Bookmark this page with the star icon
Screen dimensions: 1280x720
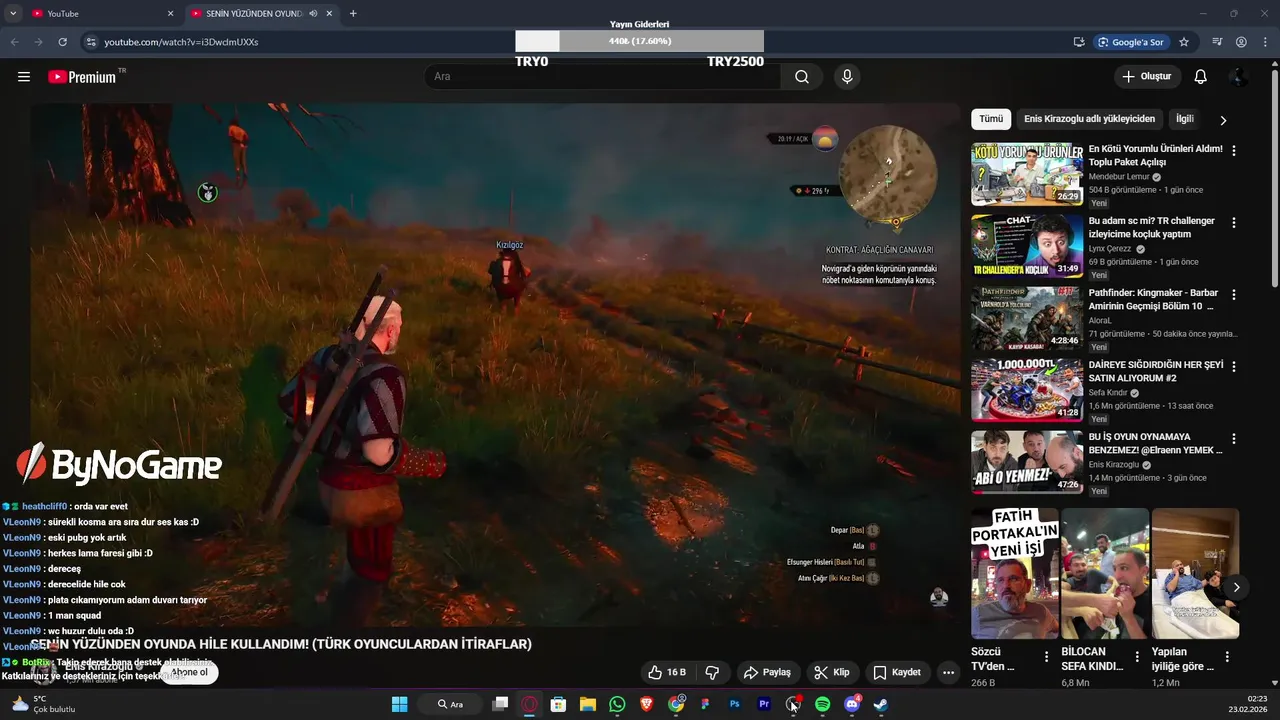1184,42
